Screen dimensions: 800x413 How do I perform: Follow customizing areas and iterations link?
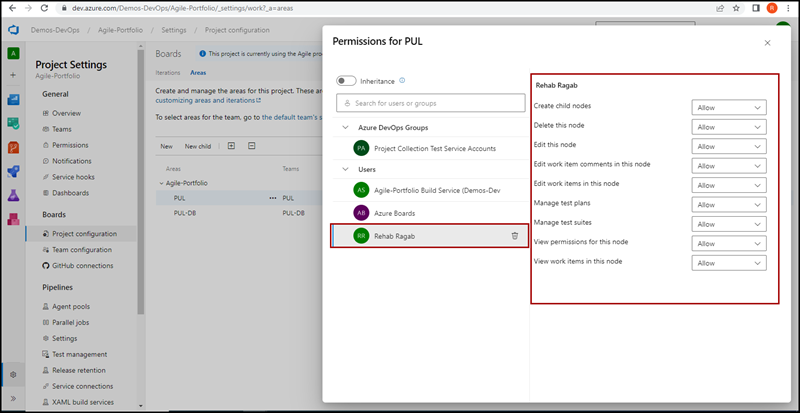208,101
